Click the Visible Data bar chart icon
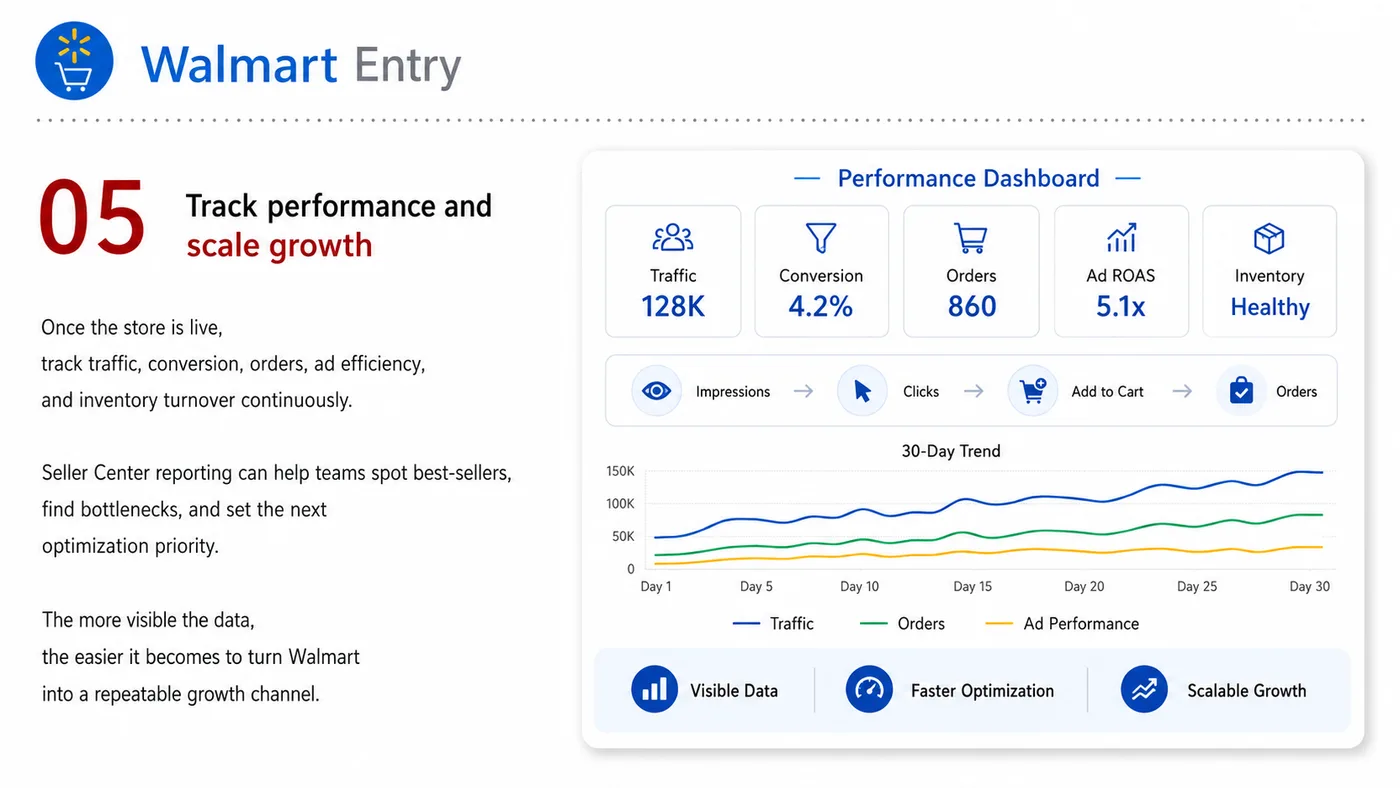1400x788 pixels. pos(655,690)
